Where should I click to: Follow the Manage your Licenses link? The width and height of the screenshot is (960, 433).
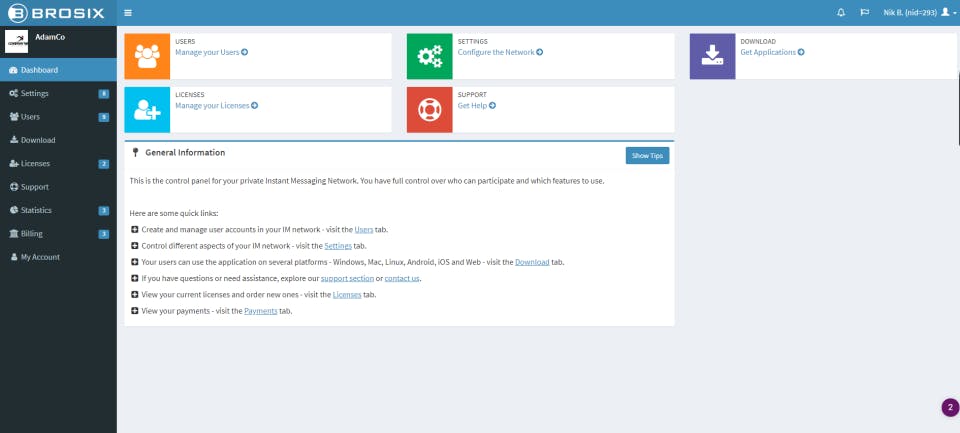(x=216, y=105)
